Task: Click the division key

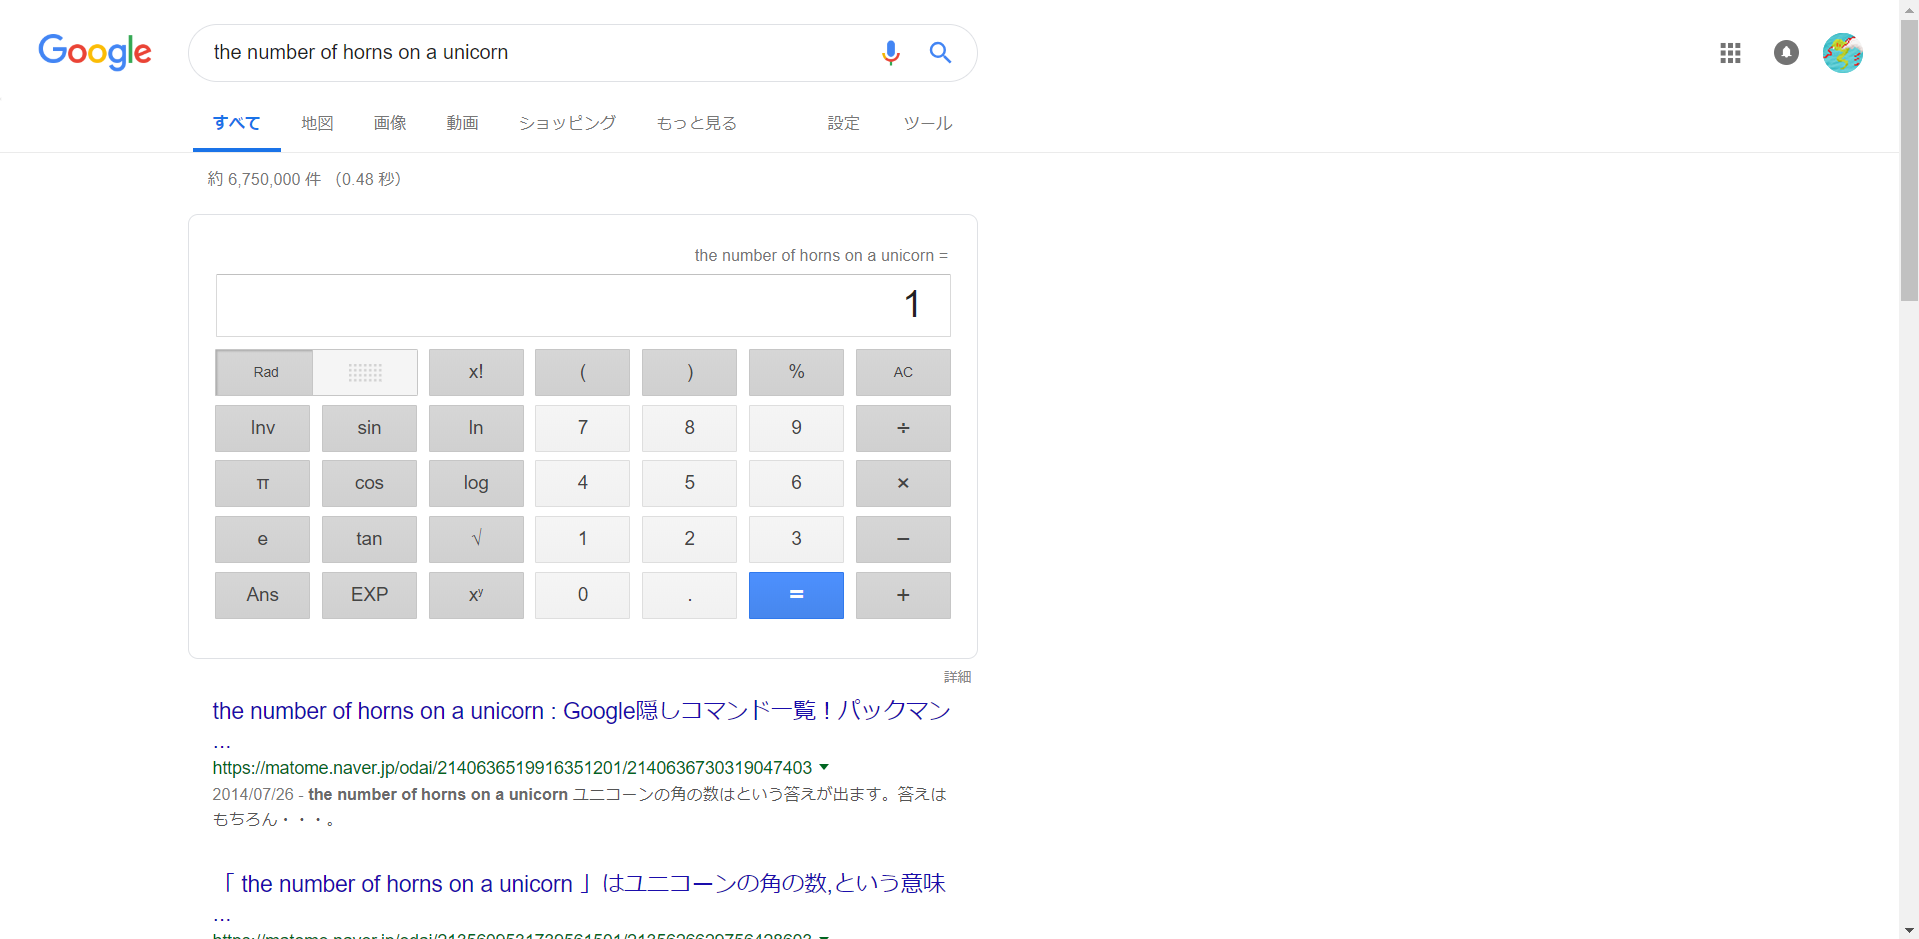Action: pyautogui.click(x=903, y=428)
